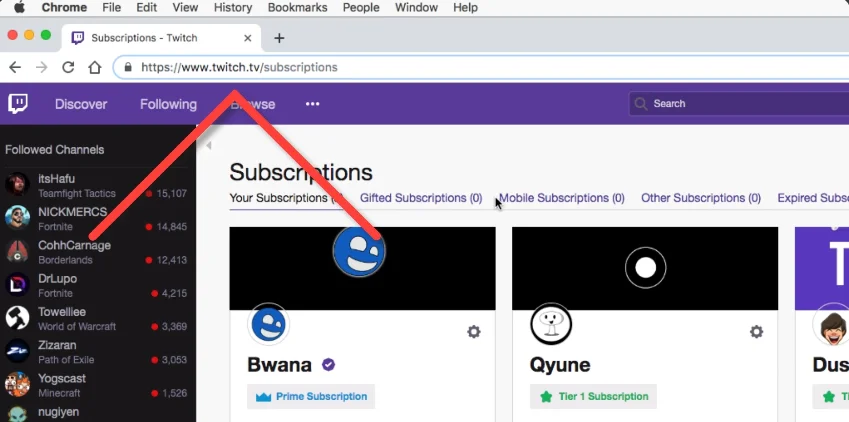Click Qyune's Tier 1 Subscription badge
849x422 pixels.
point(593,397)
